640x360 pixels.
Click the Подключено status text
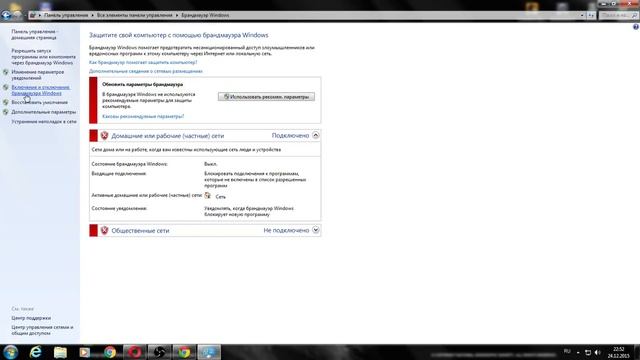(290, 136)
